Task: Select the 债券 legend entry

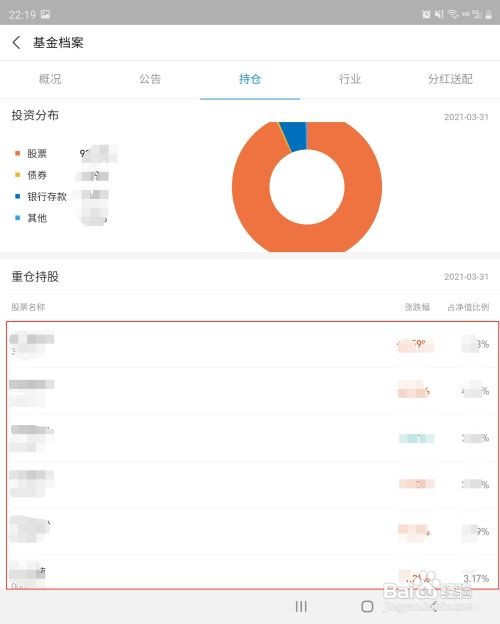Action: (31, 175)
